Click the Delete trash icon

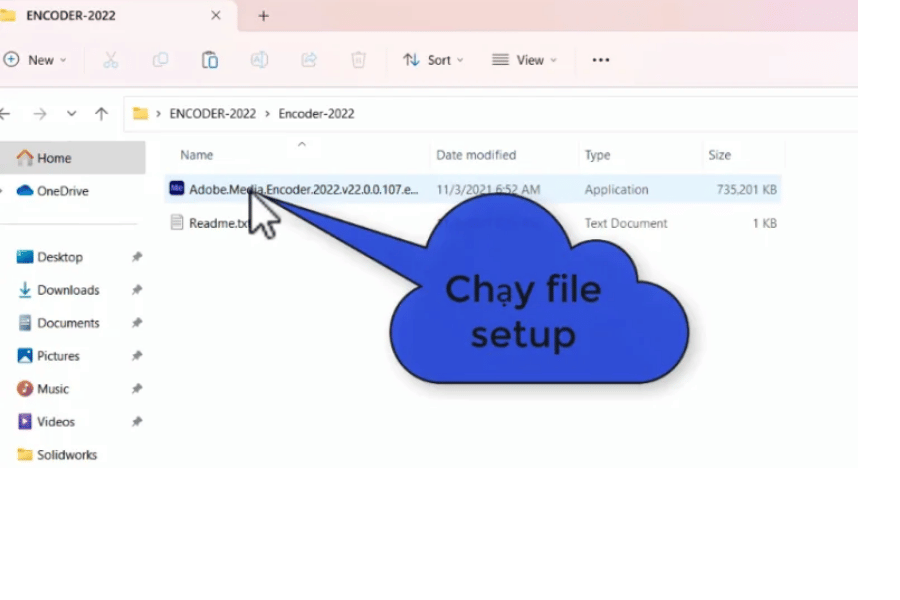358,60
